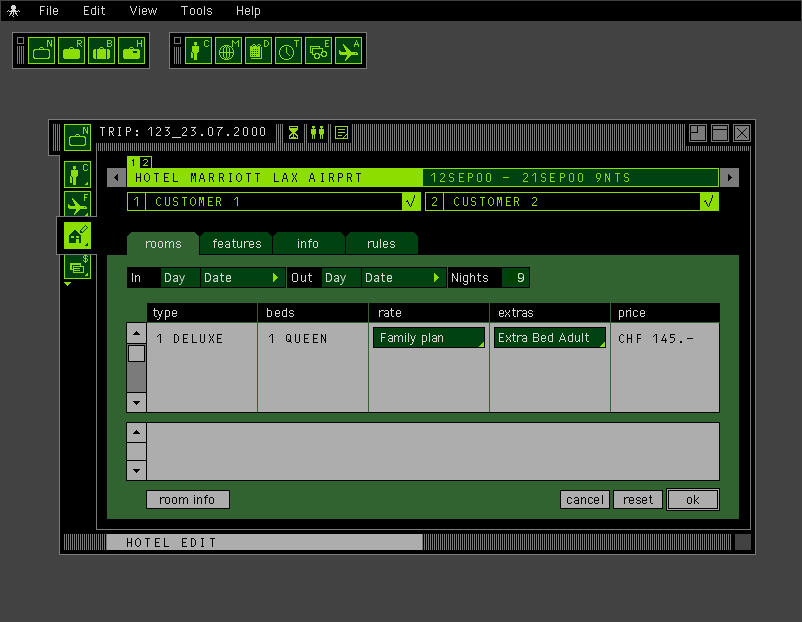Click the room list scrollbar thumb
The image size is (802, 622).
(x=136, y=353)
